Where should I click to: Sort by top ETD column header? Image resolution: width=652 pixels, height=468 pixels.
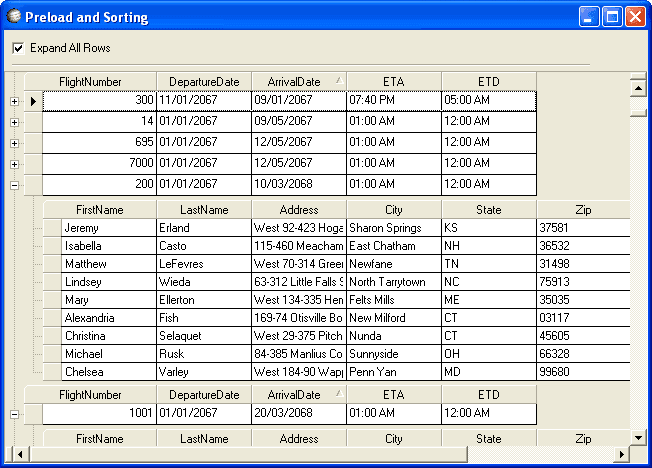tap(489, 82)
